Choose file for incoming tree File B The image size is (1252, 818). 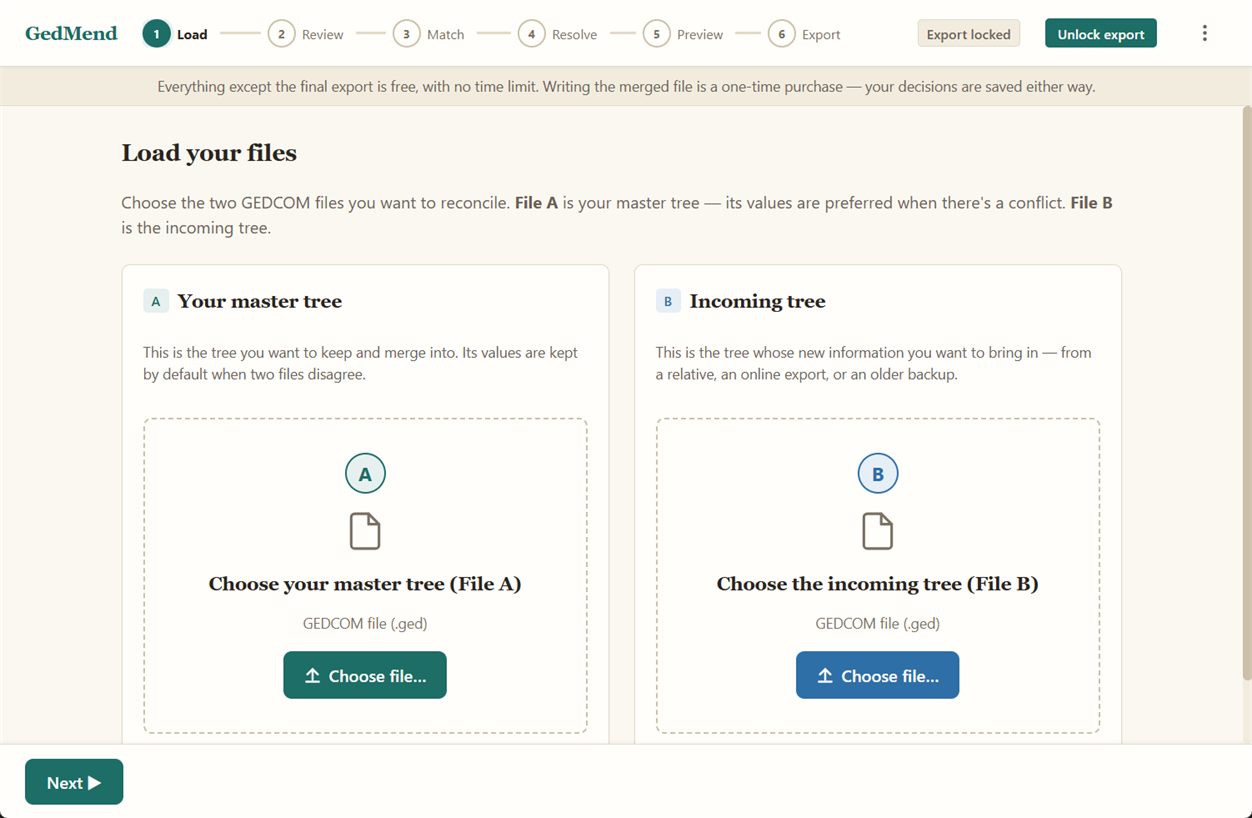[878, 675]
